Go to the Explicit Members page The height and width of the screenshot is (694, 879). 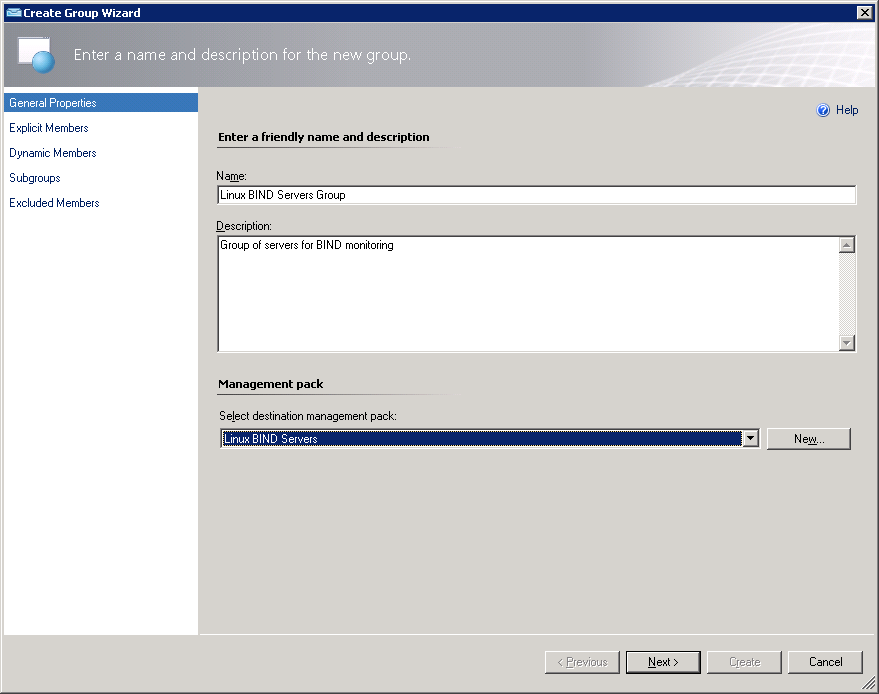[49, 128]
